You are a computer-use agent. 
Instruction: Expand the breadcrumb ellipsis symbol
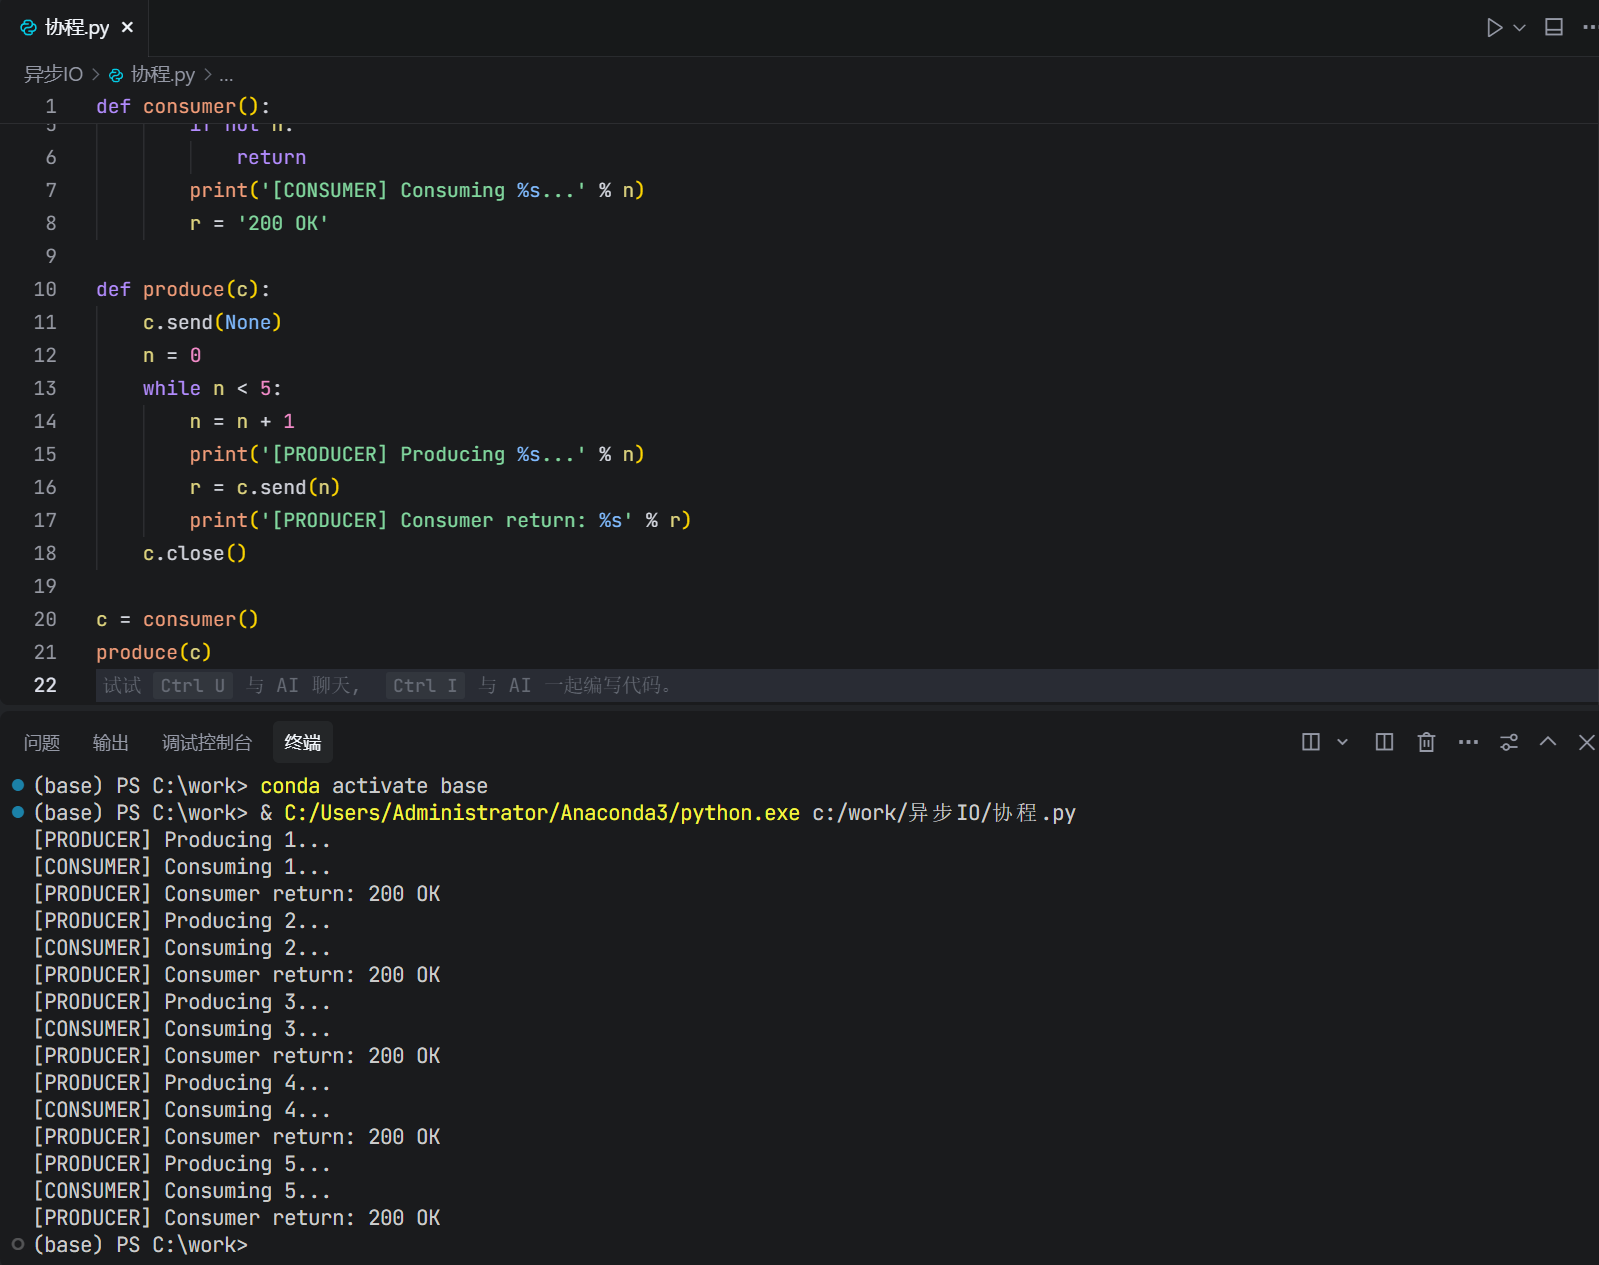tap(226, 74)
